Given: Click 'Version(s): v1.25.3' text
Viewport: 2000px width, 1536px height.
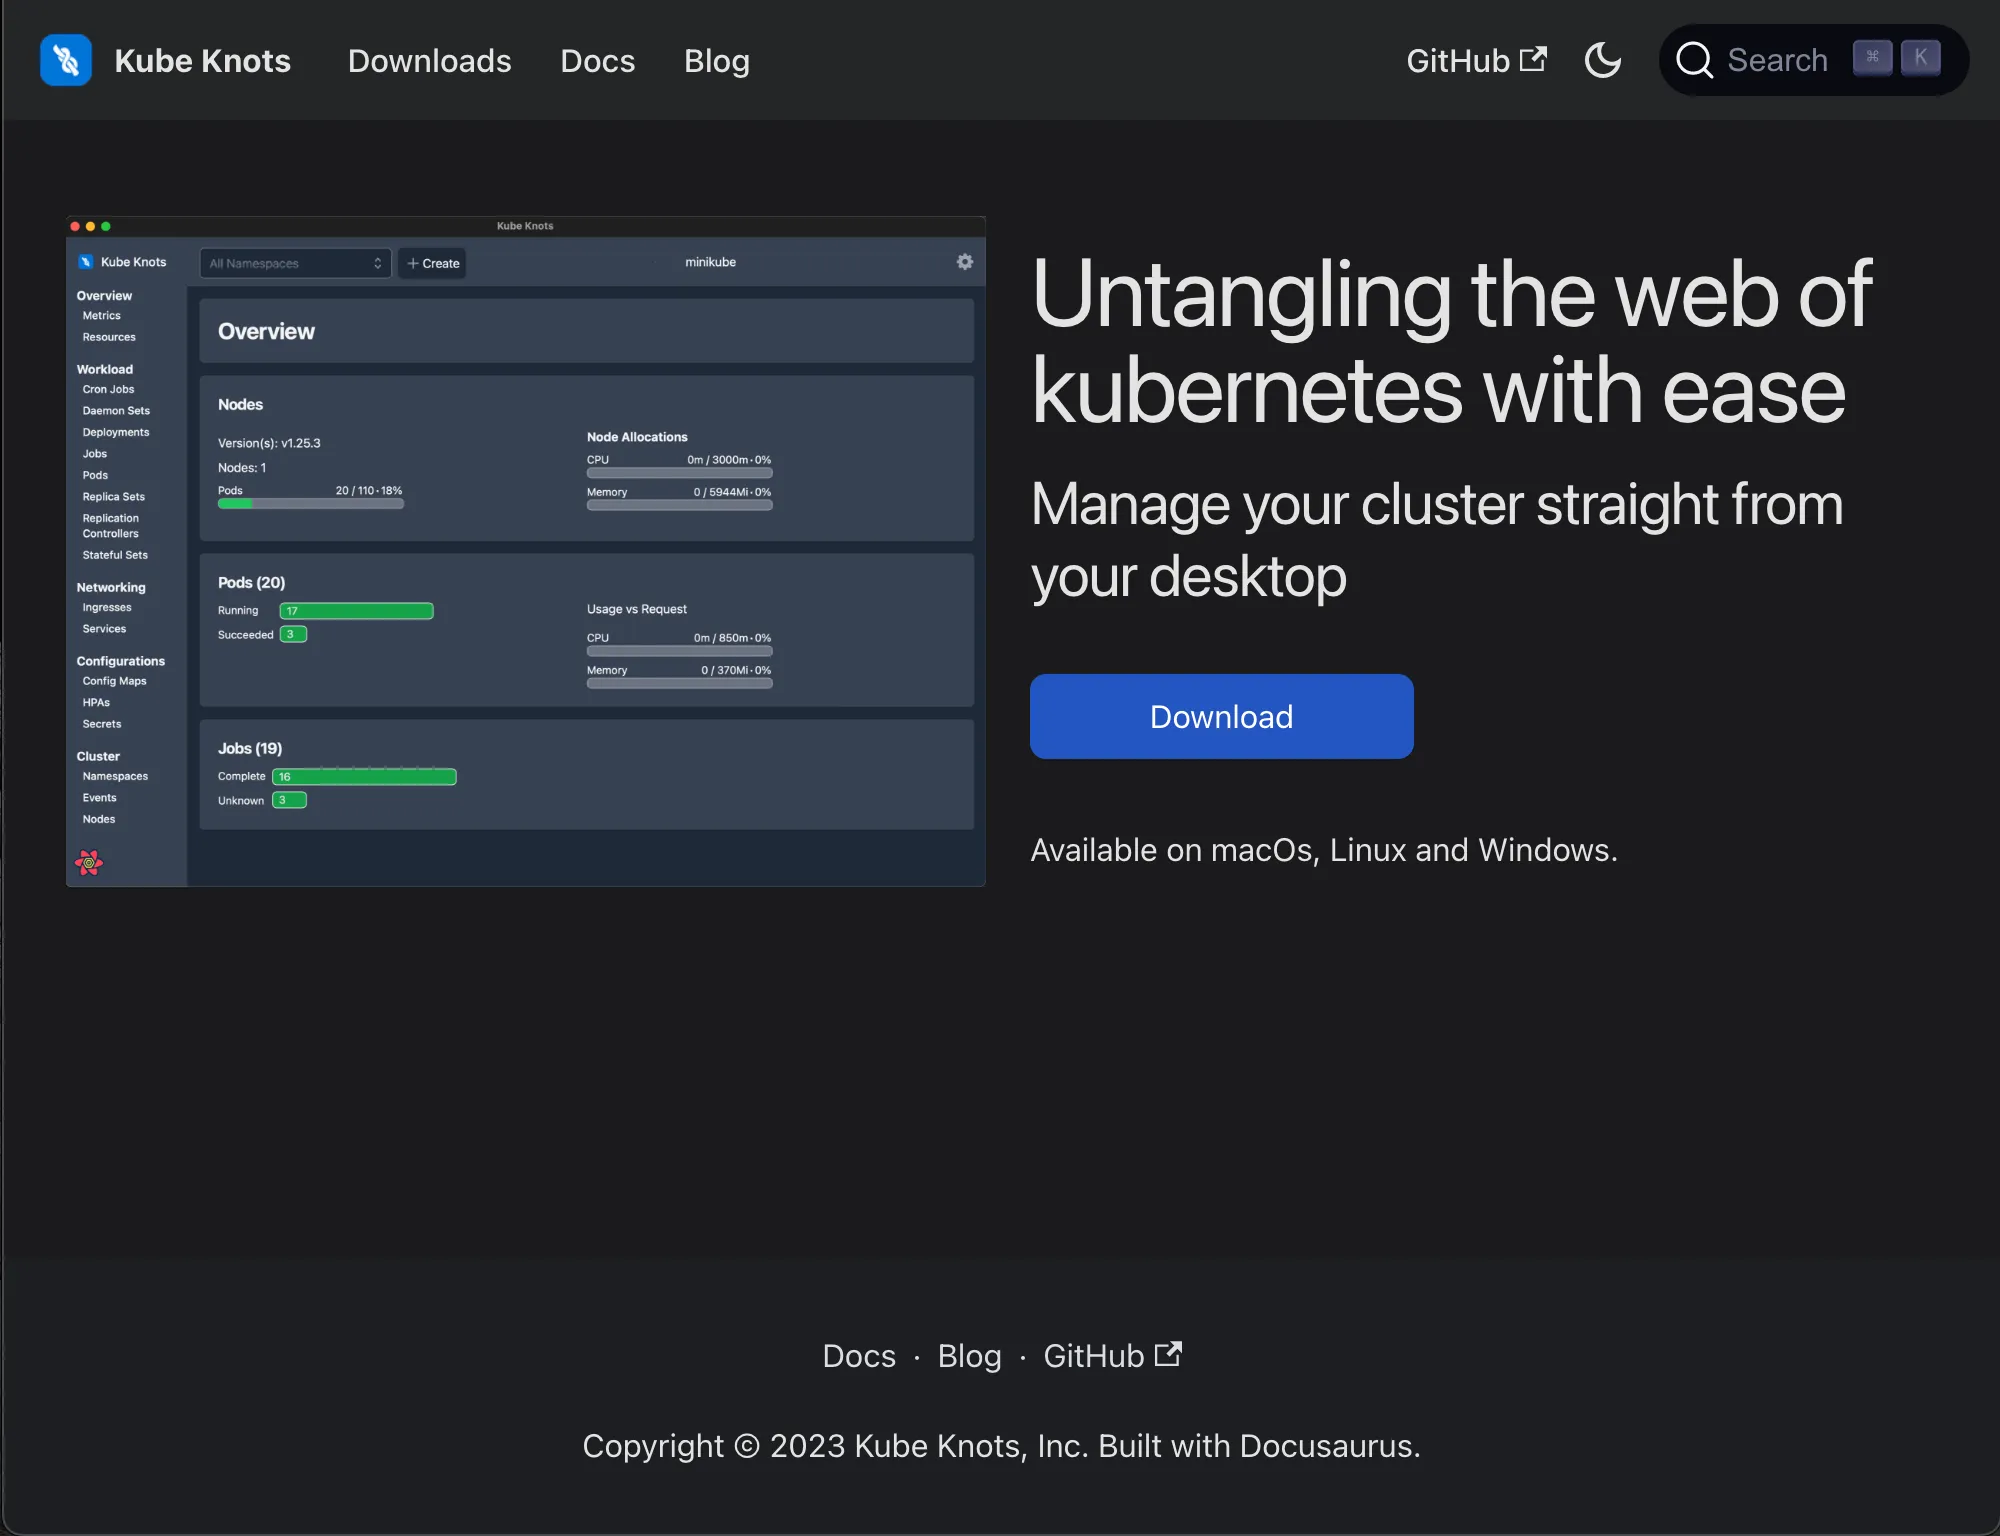Looking at the screenshot, I should pos(269,443).
